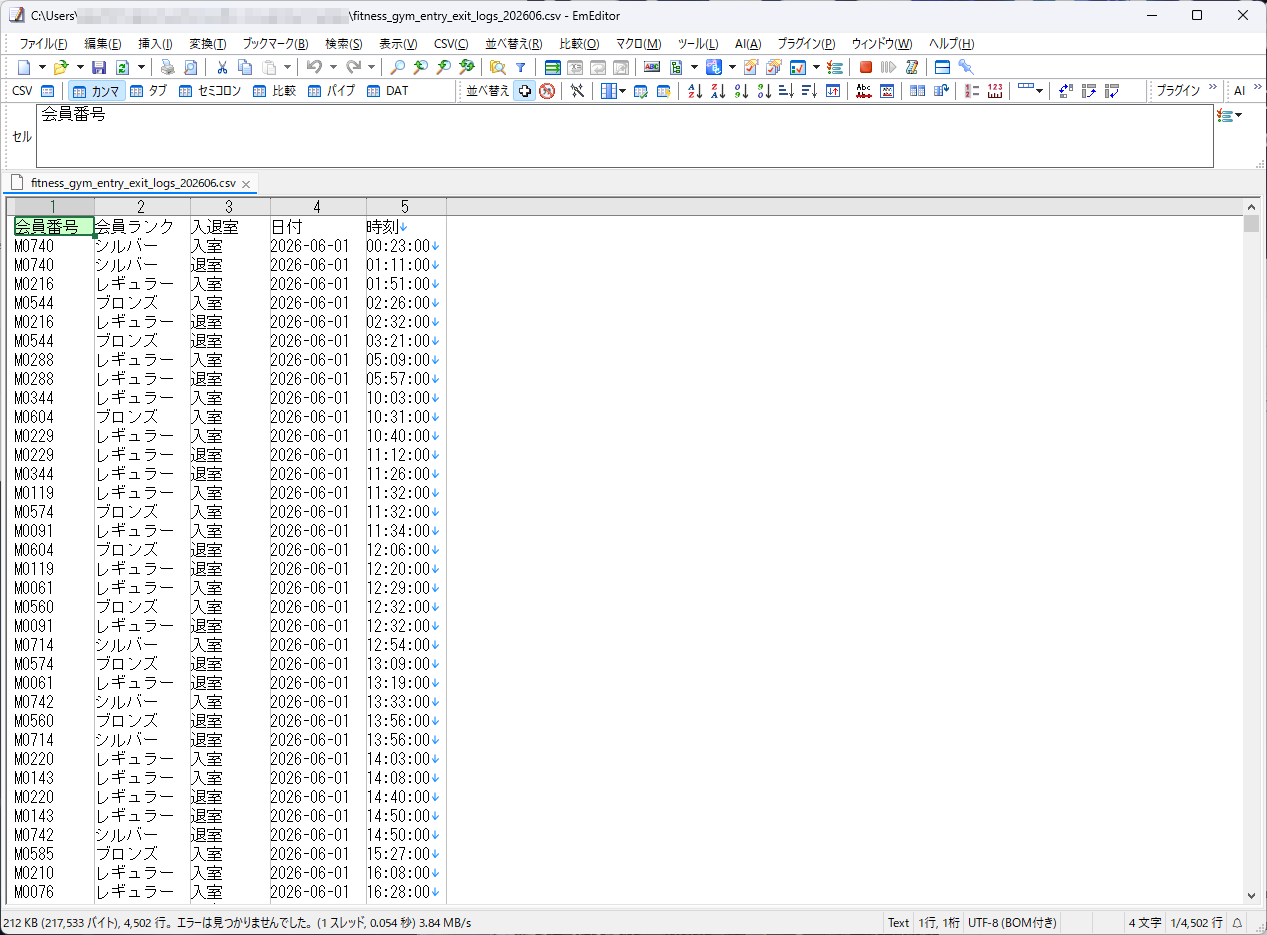
Task: Click the scroll down arrow
Action: coord(1251,897)
